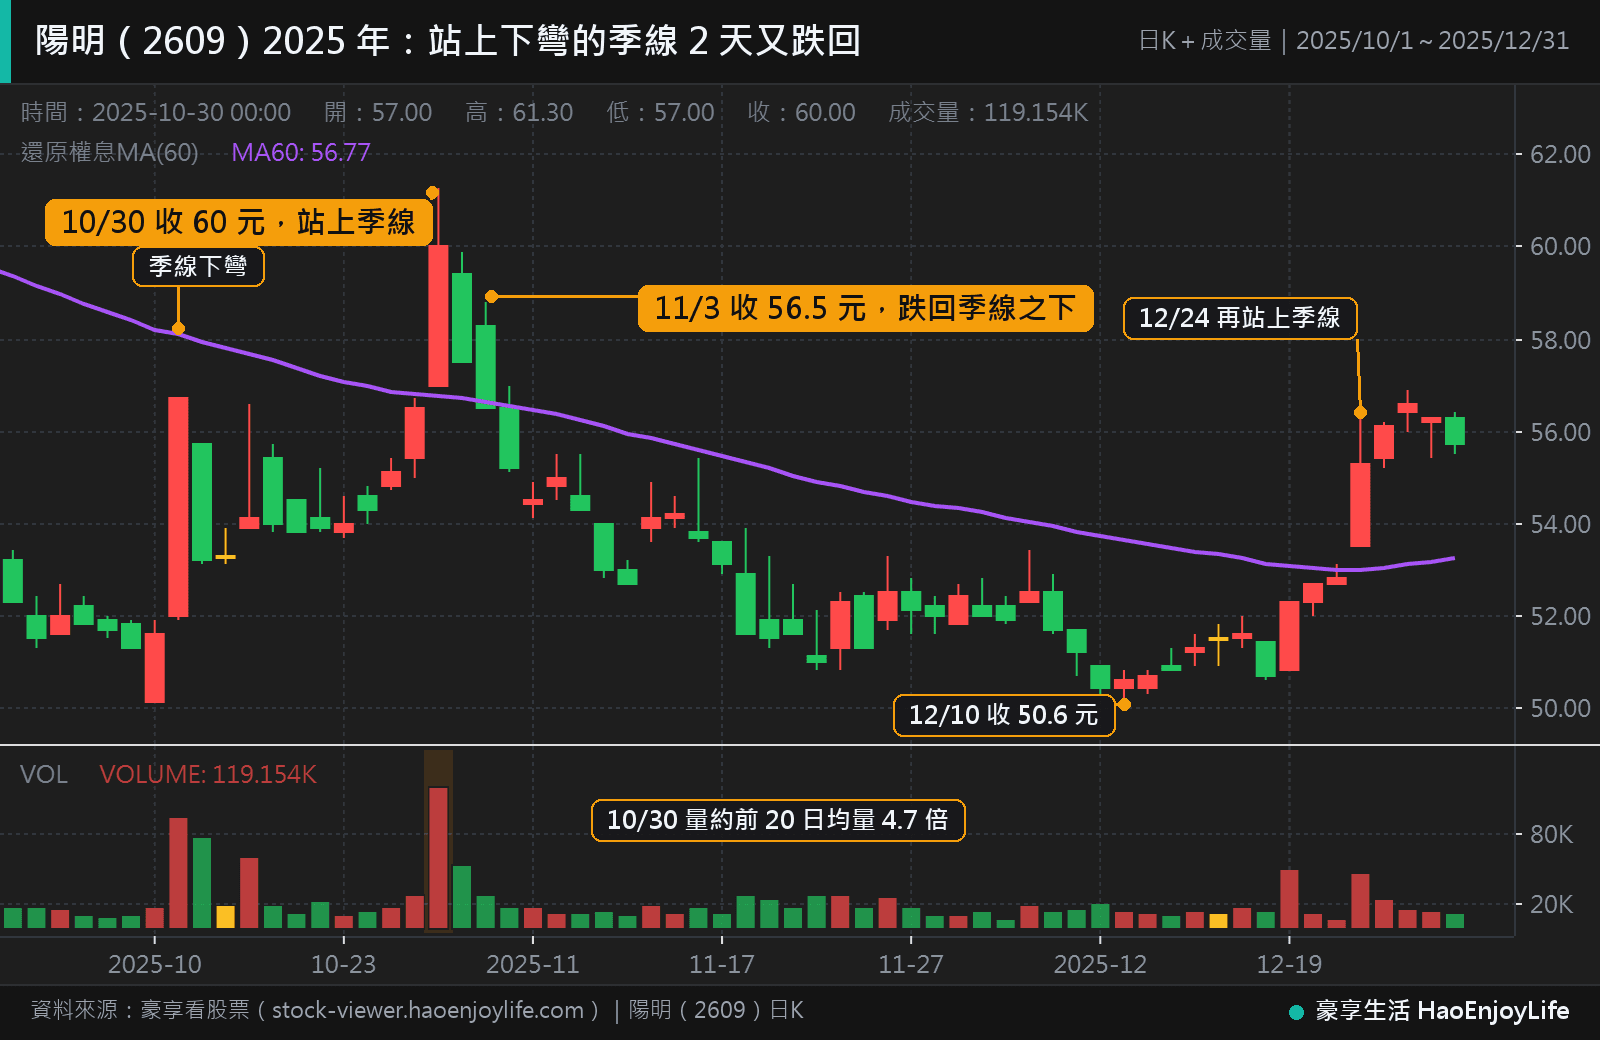The image size is (1600, 1040).
Task: Click the 豪享生活 HaoEnjoyLife logo
Action: 1430,1011
